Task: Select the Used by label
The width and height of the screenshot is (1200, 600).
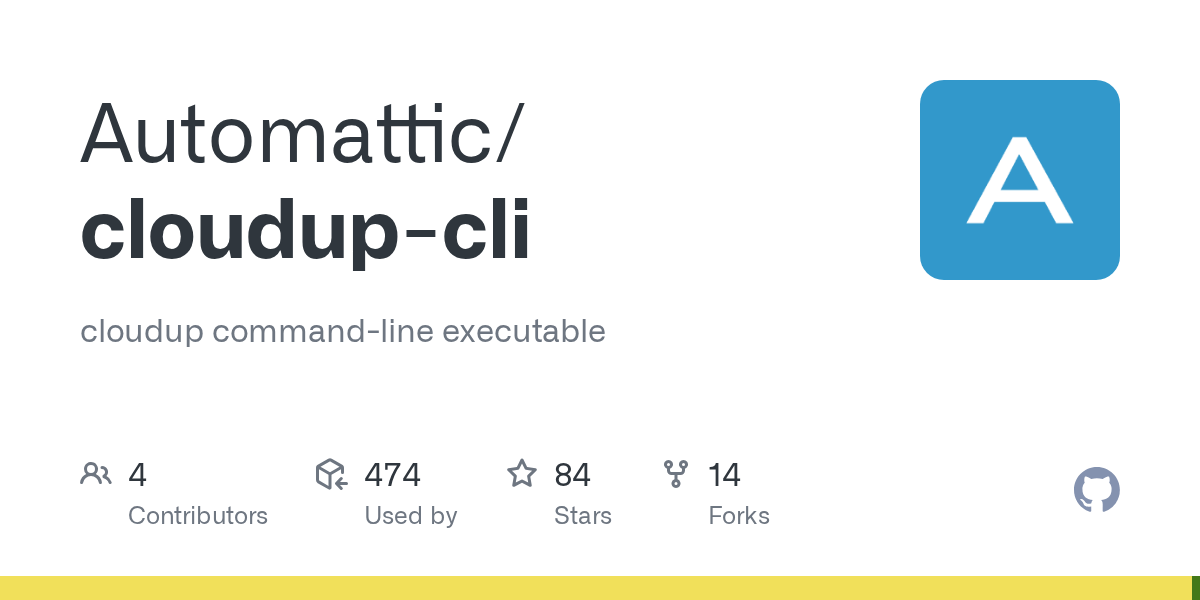Action: pos(411,516)
